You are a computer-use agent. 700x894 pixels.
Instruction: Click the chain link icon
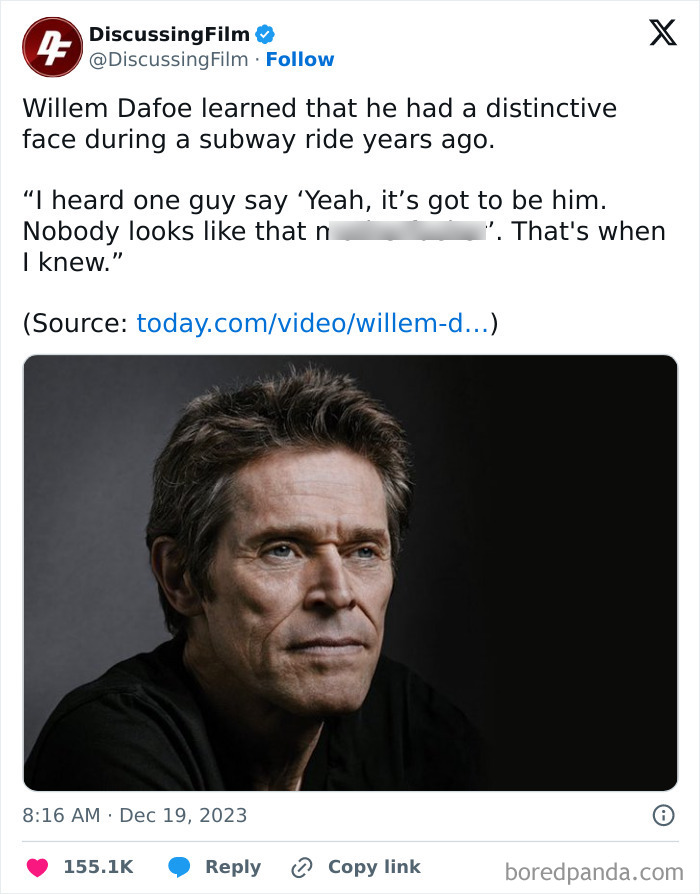point(301,867)
